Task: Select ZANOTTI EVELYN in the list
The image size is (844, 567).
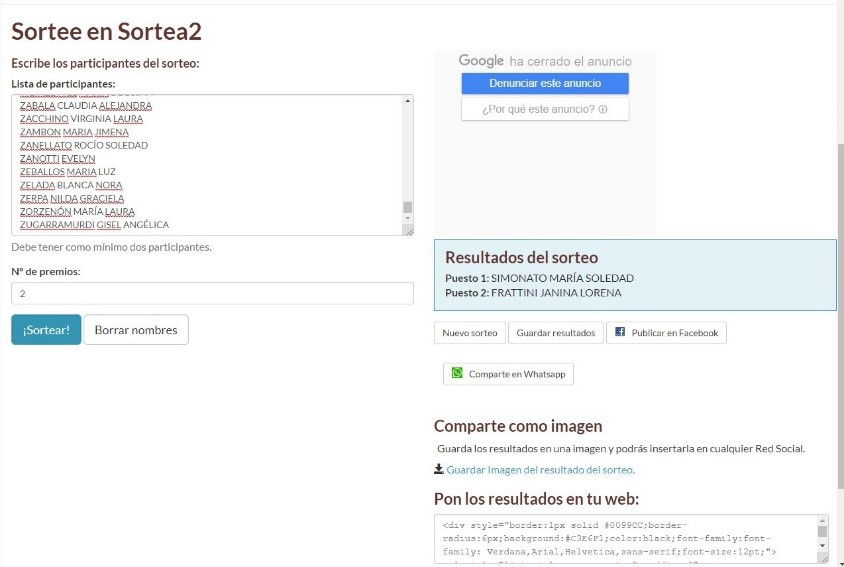Action: (x=58, y=158)
